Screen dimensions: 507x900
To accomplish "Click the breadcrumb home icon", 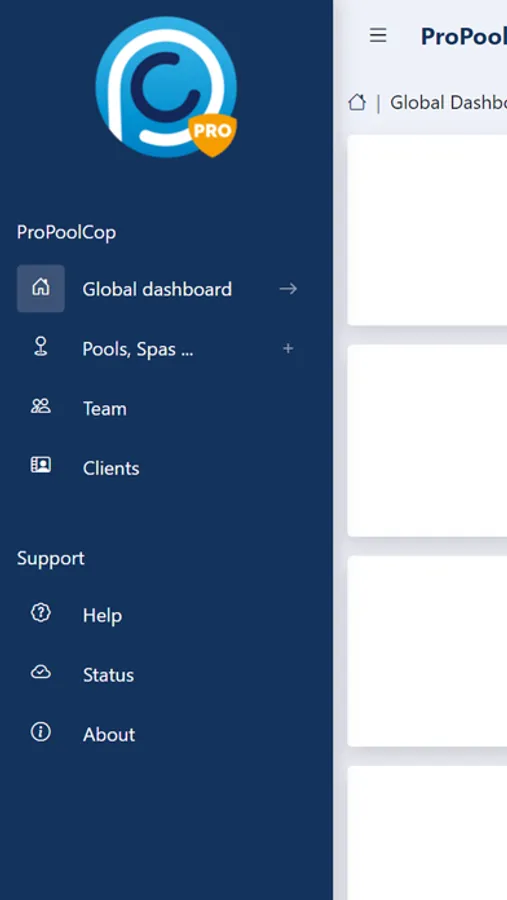I will 357,103.
